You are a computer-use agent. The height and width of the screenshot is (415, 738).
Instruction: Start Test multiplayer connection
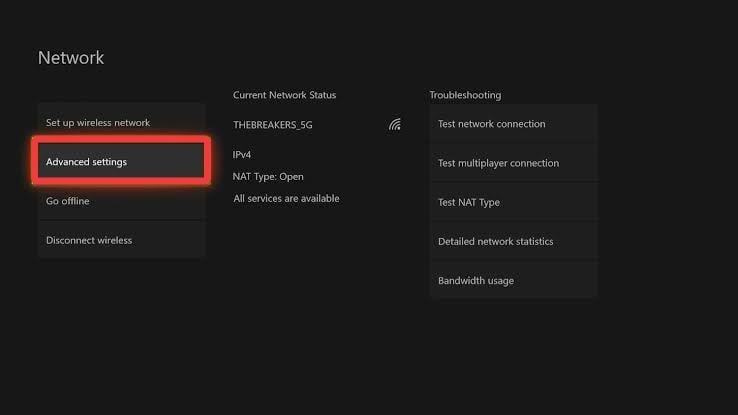coord(513,163)
